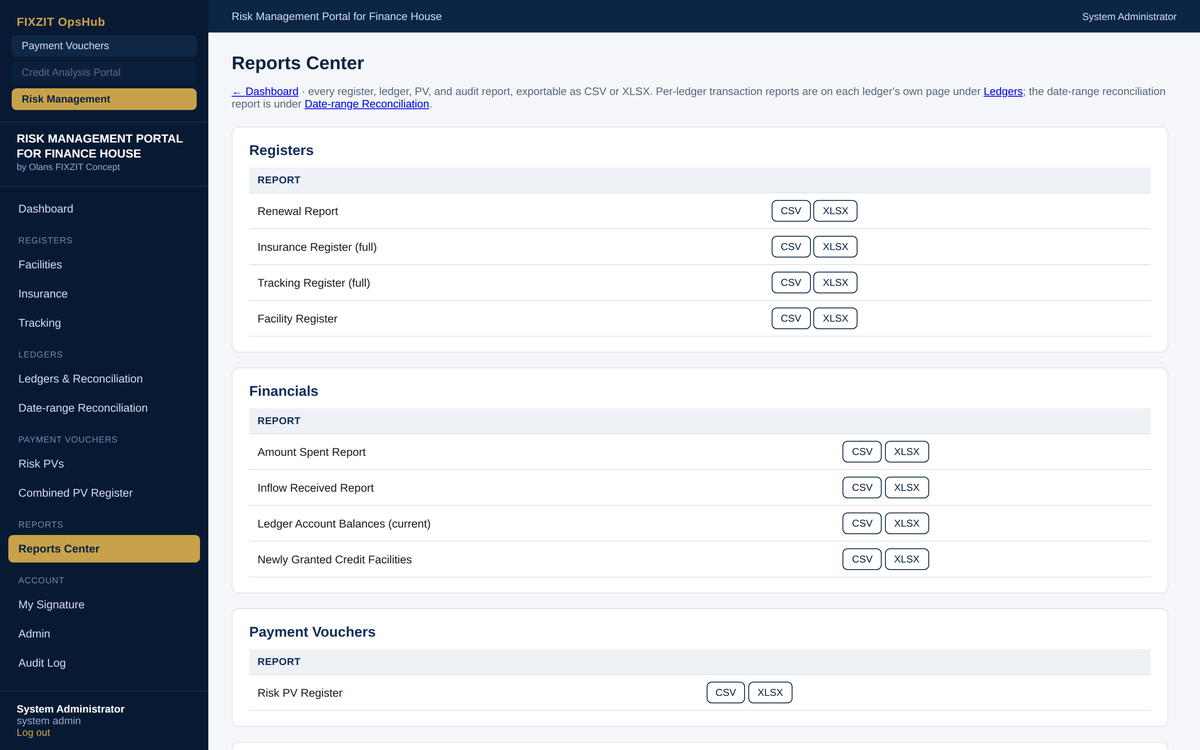Click the Payment Vouchers section heading
This screenshot has height=750, width=1200.
coord(312,632)
